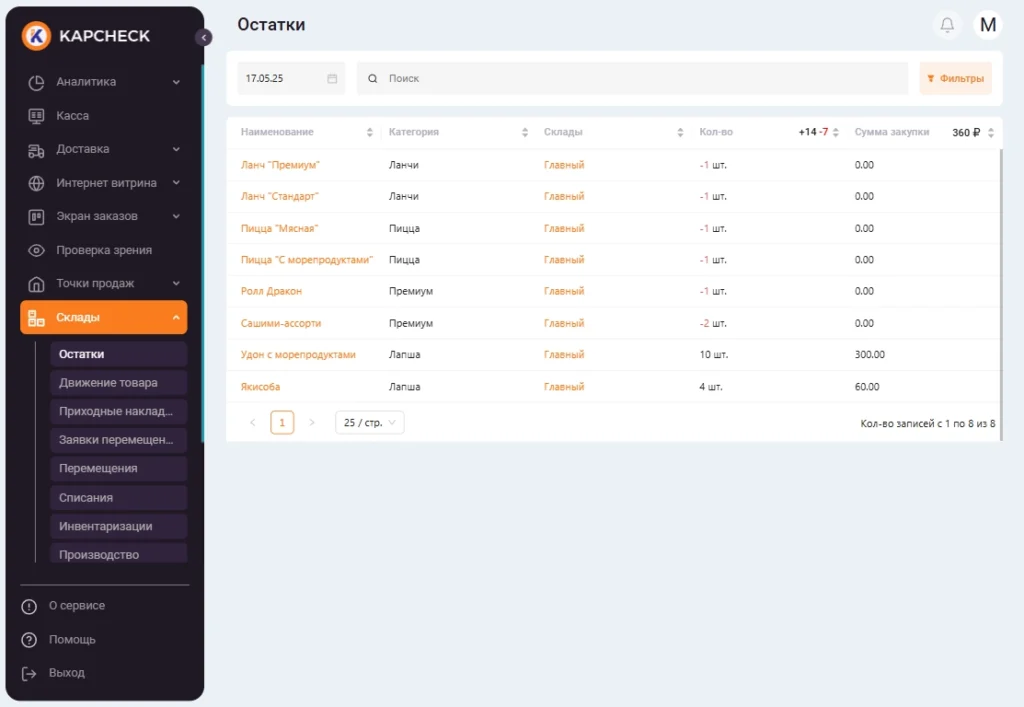This screenshot has height=707, width=1024.
Task: Go to Инвентаризации submenu item
Action: click(106, 526)
